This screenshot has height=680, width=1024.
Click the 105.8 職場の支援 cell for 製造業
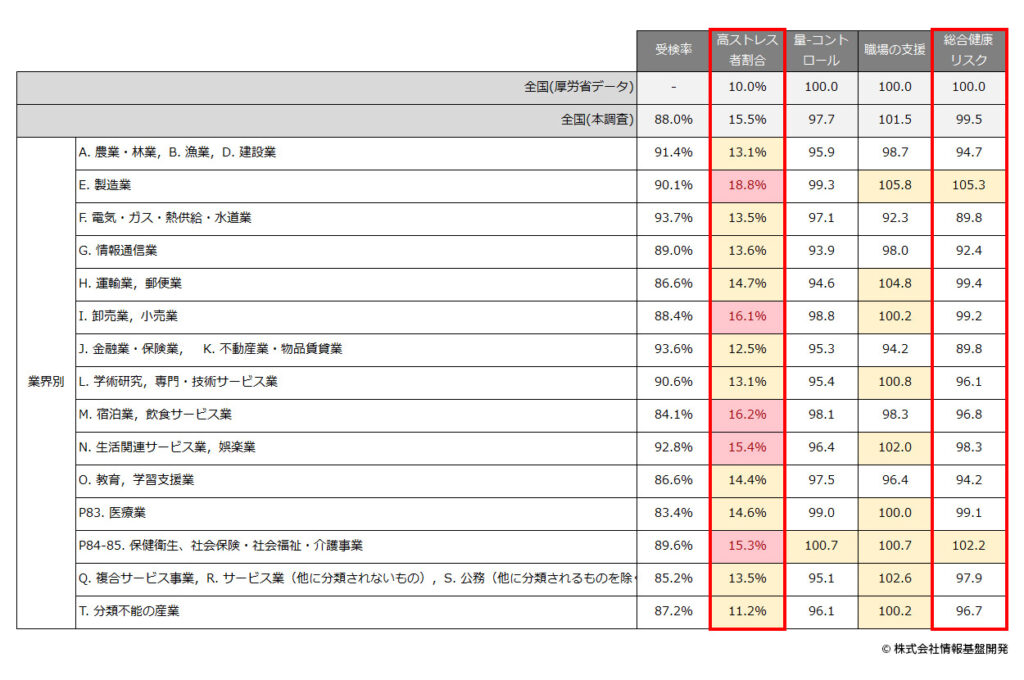coord(895,186)
